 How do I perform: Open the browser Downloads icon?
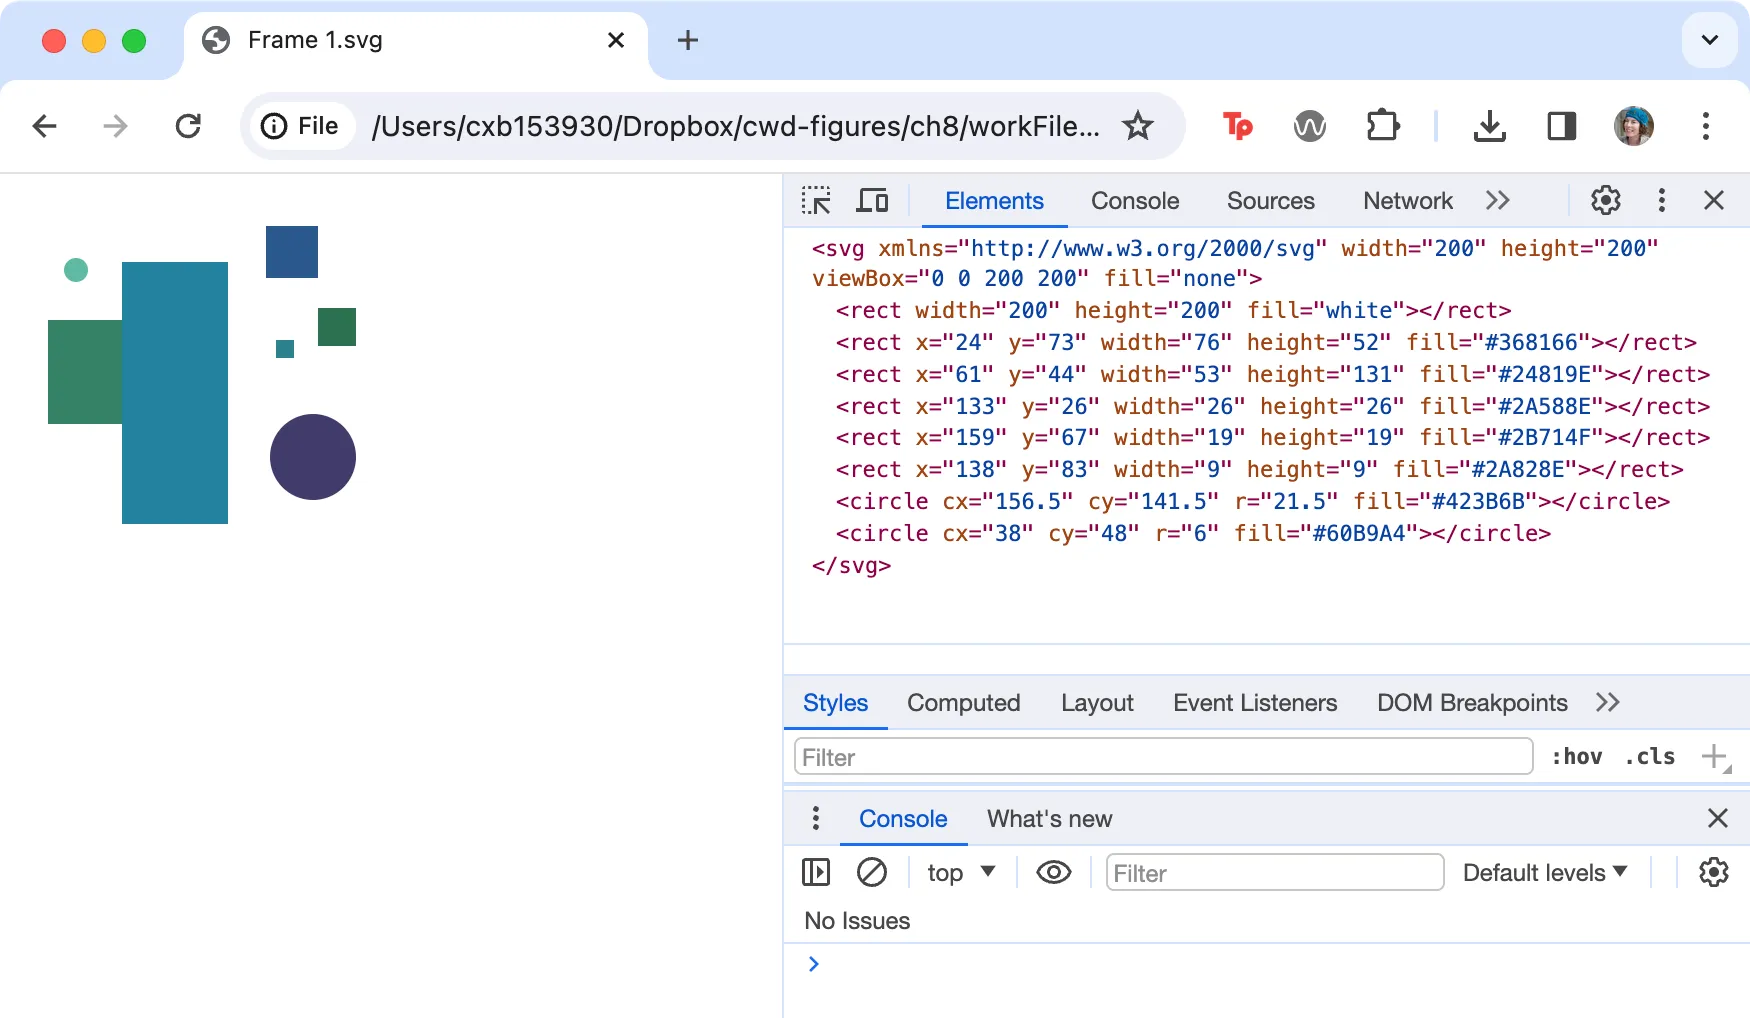pyautogui.click(x=1490, y=126)
